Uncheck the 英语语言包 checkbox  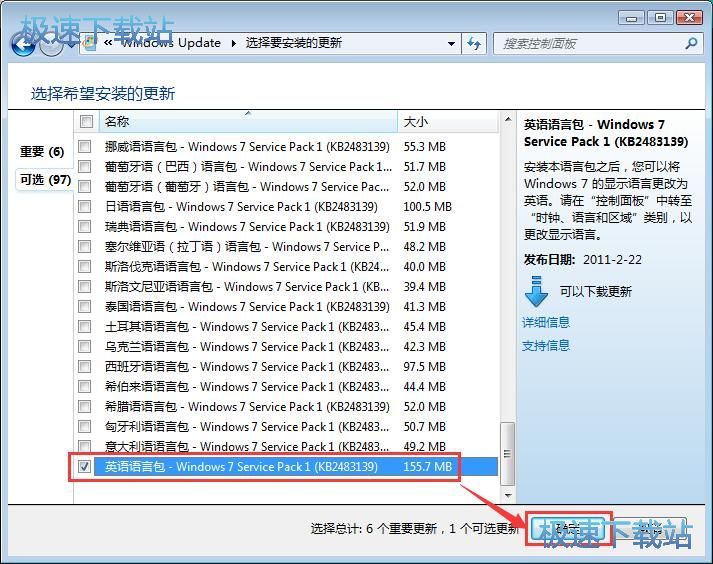coord(85,467)
